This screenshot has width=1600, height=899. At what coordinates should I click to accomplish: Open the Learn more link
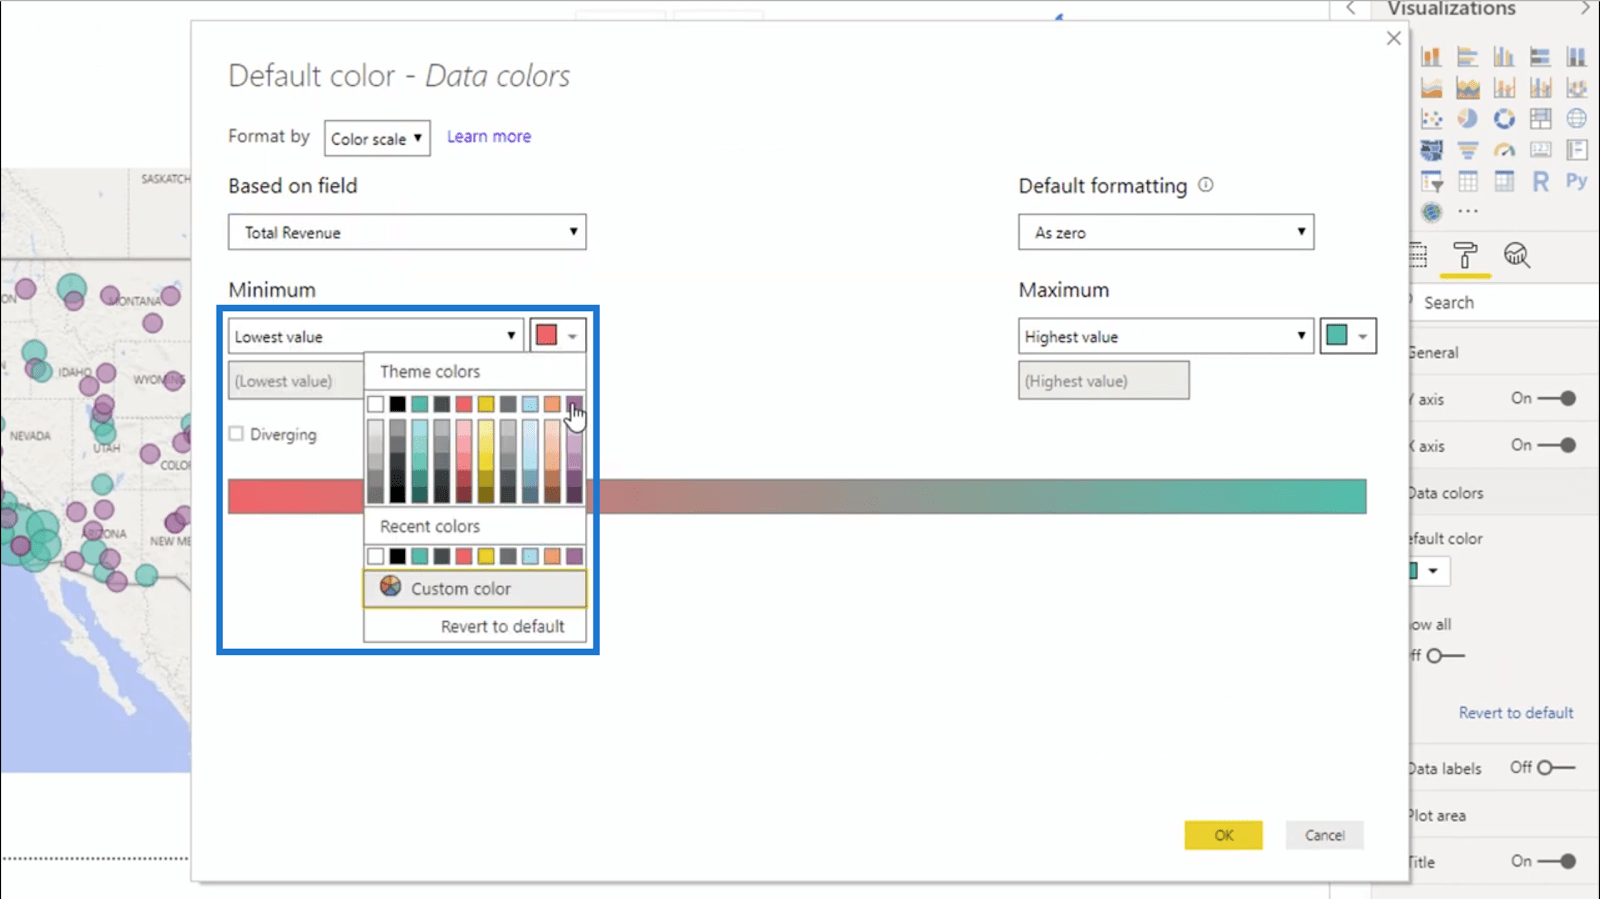489,136
